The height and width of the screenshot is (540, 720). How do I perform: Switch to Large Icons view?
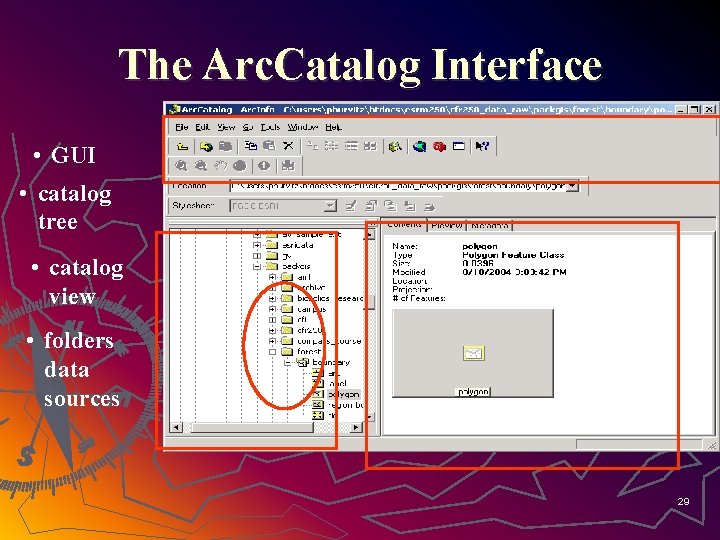click(312, 146)
